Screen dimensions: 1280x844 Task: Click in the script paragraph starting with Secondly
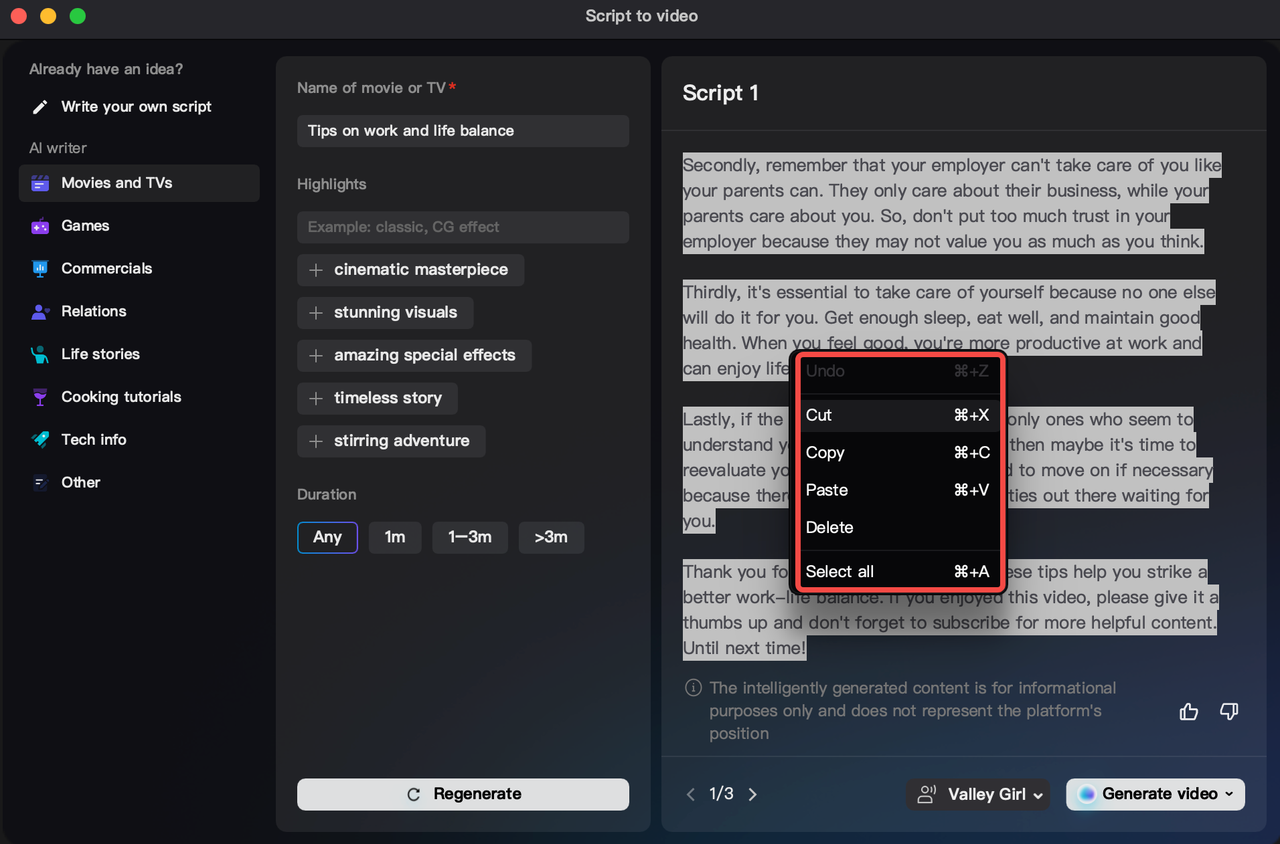[x=951, y=203]
